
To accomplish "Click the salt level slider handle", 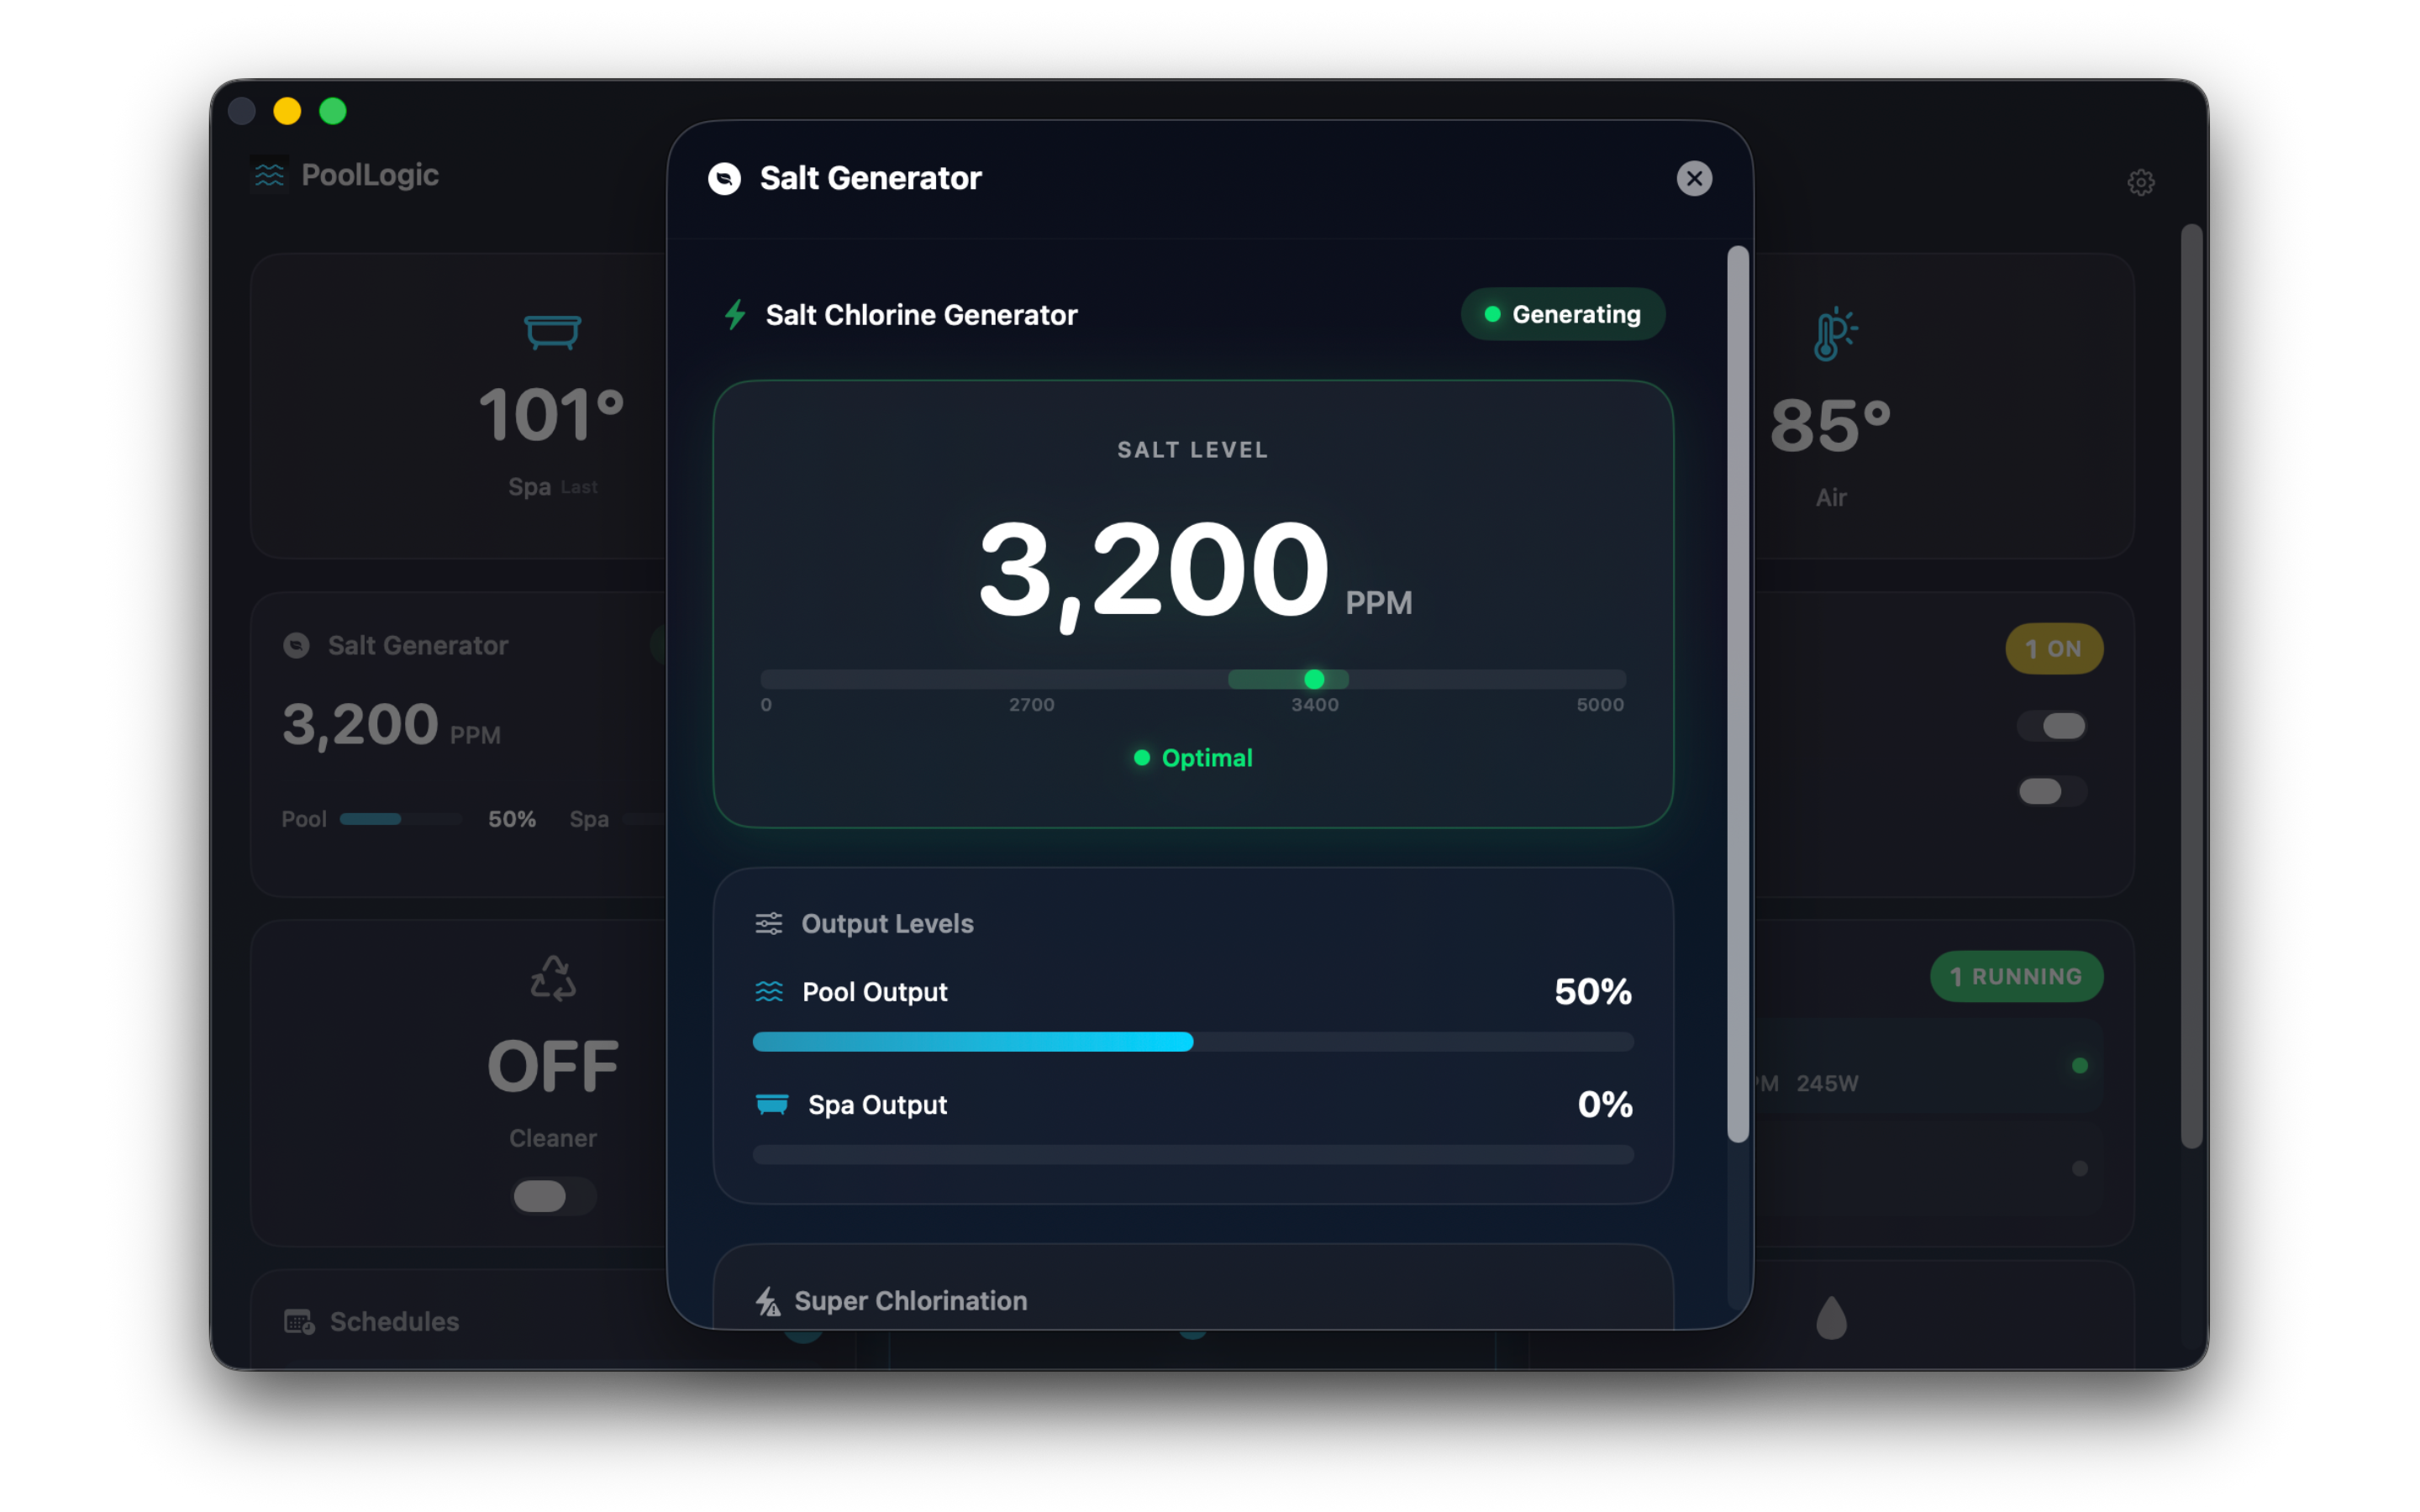I will [1314, 679].
